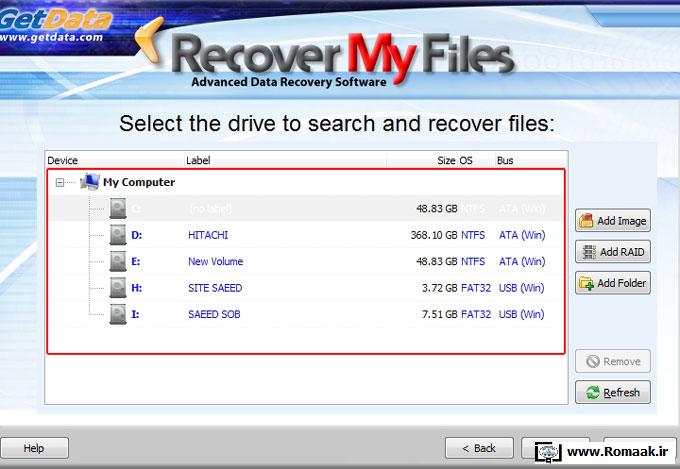
Task: Open Help
Action: coord(34,448)
